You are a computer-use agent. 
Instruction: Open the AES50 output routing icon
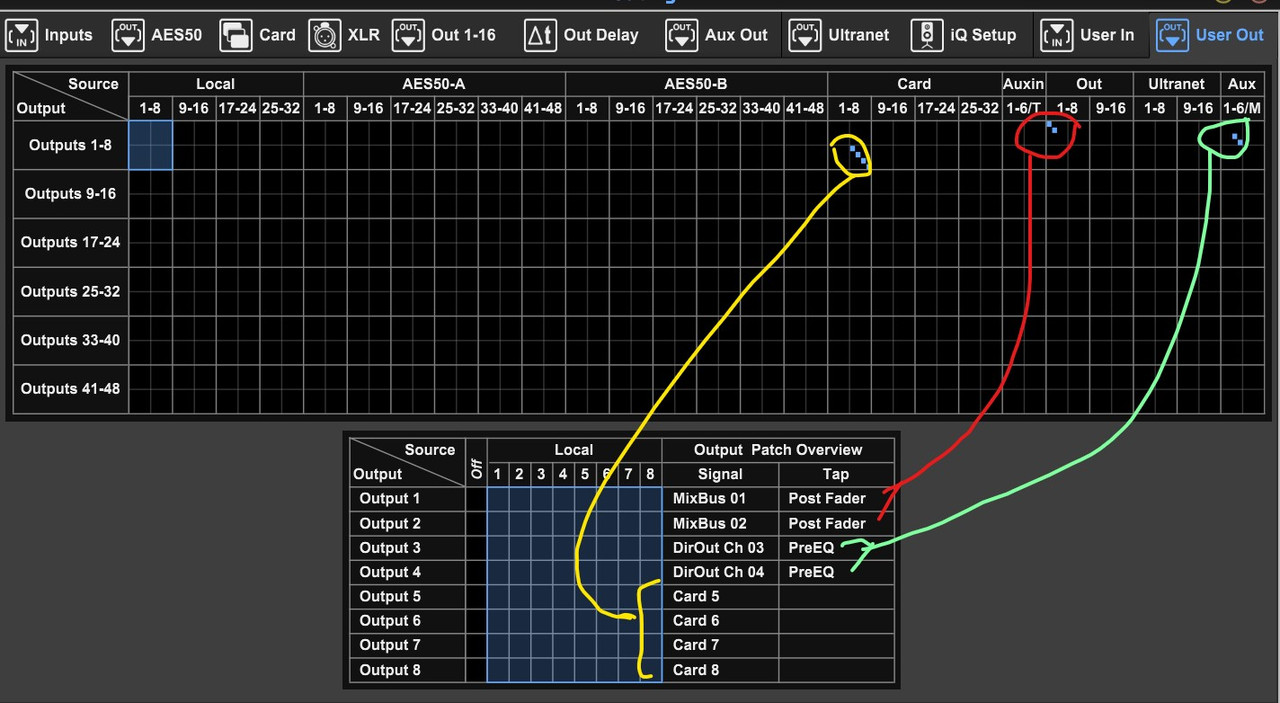(x=128, y=35)
